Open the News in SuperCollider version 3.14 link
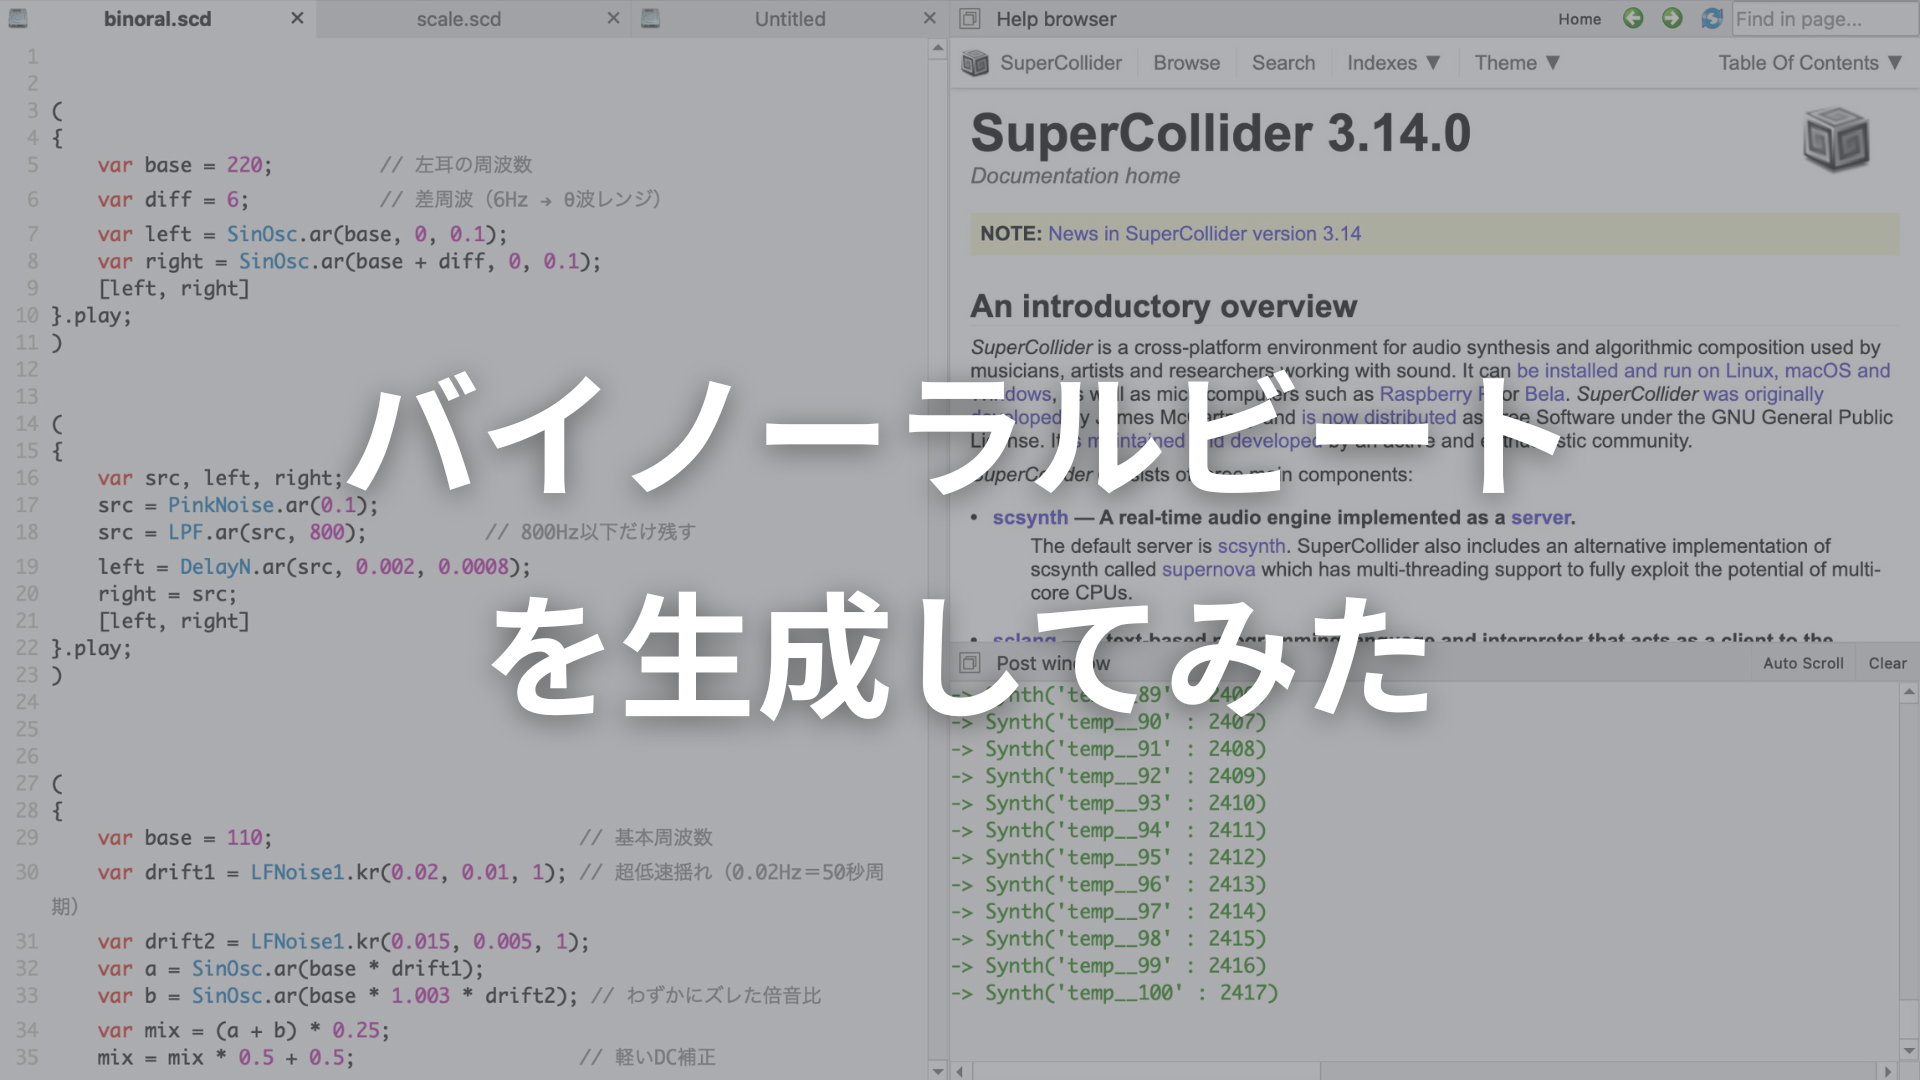The width and height of the screenshot is (1920, 1080). tap(1204, 234)
